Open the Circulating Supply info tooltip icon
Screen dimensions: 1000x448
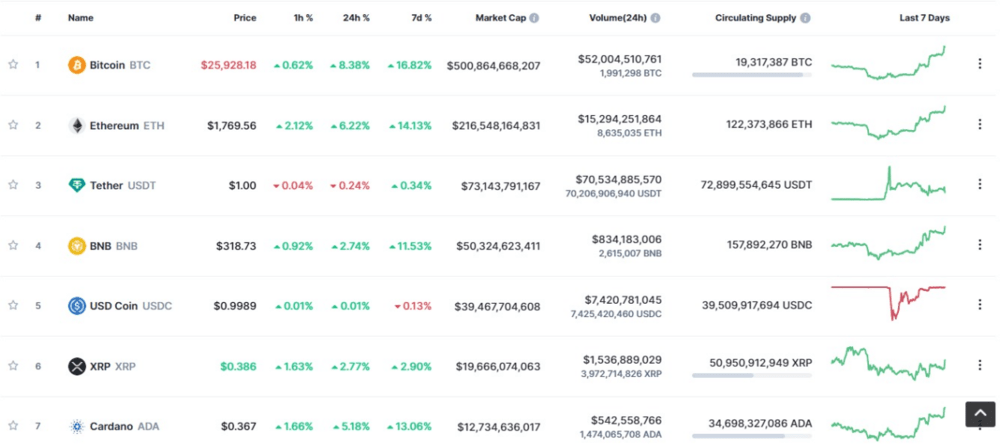tap(805, 18)
